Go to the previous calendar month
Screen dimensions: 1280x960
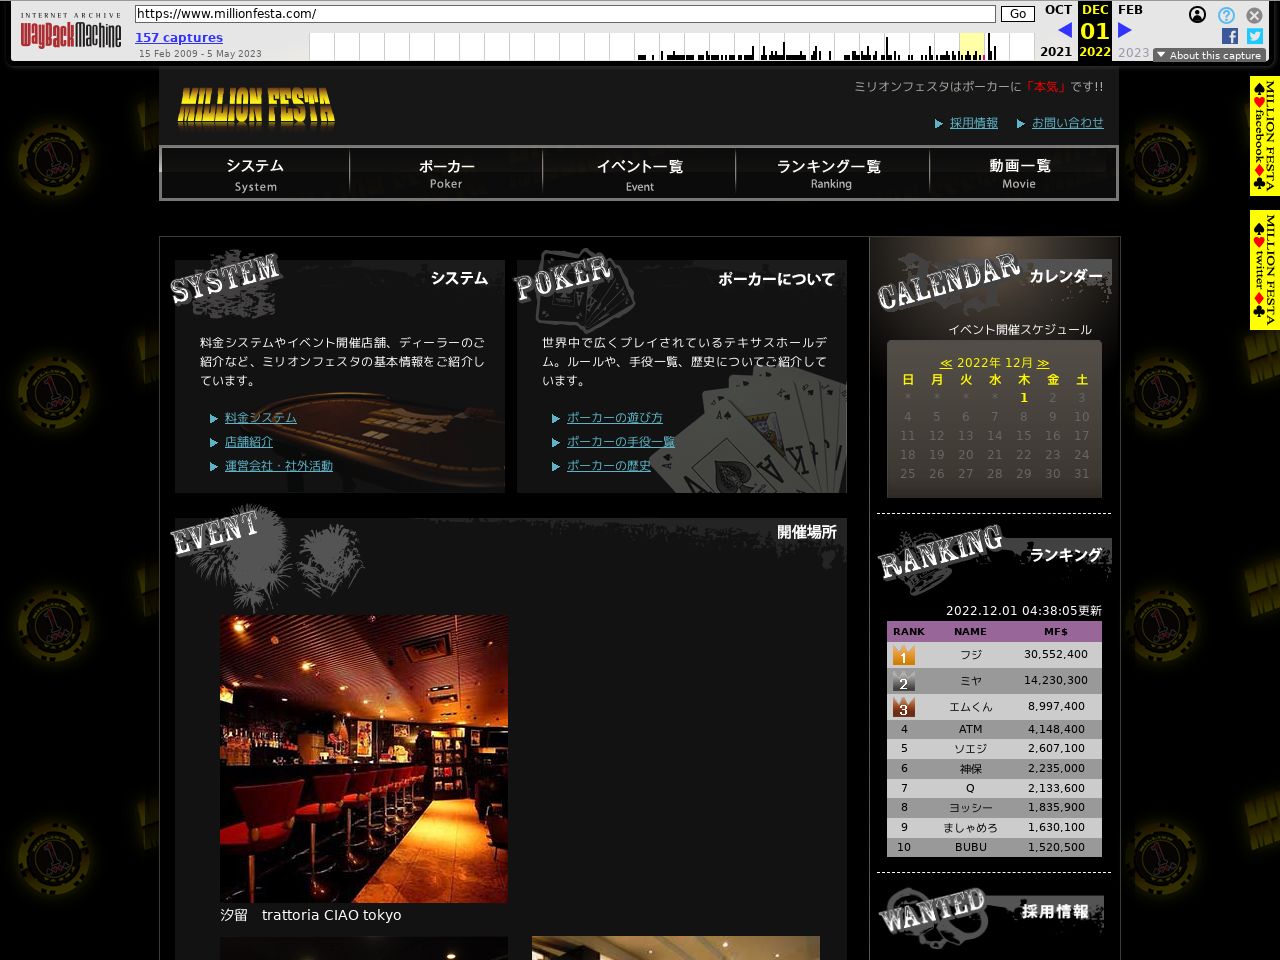tap(946, 363)
